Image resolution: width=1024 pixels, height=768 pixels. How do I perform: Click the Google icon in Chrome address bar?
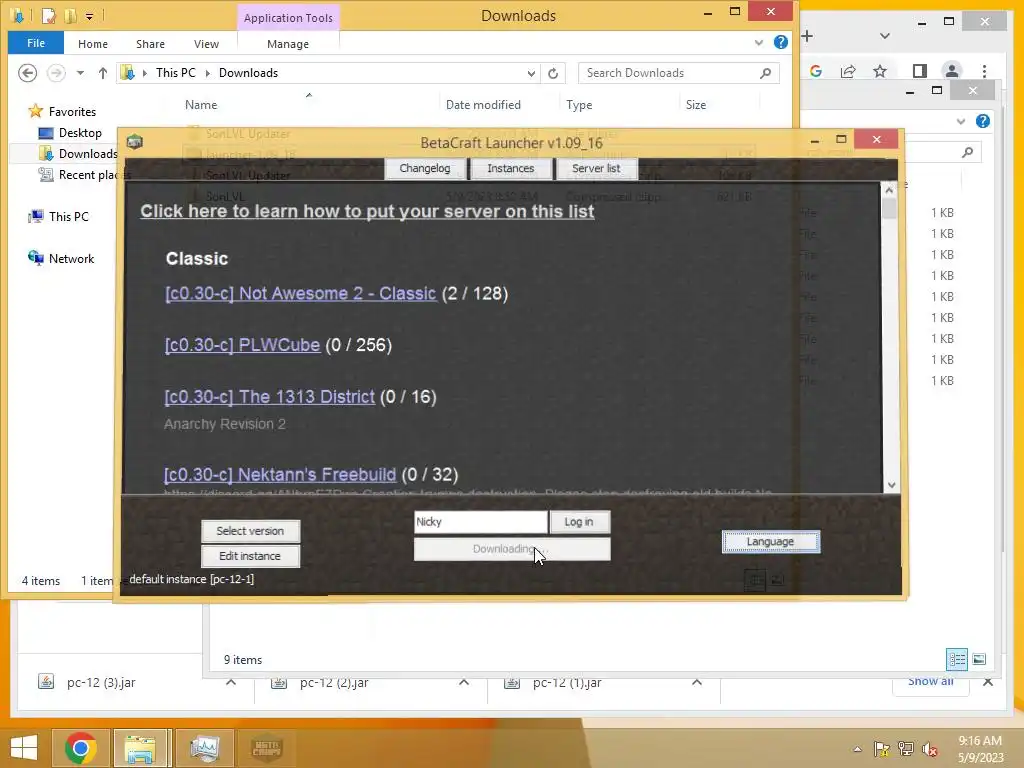coord(816,71)
